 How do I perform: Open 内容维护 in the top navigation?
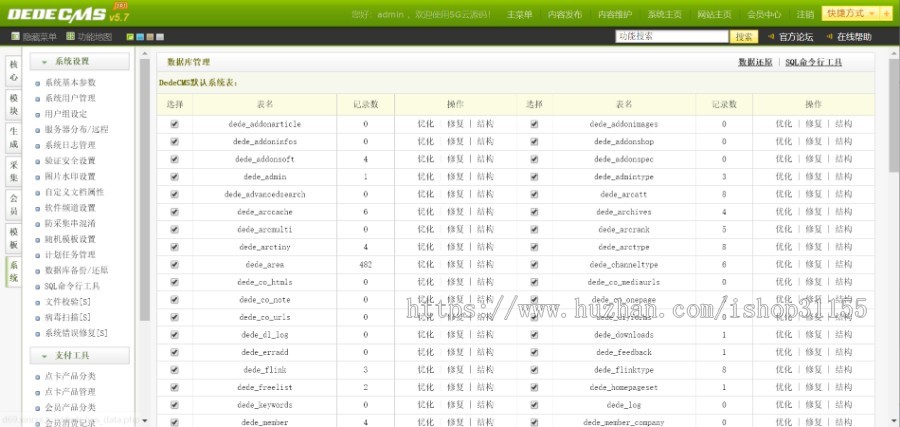pos(615,15)
